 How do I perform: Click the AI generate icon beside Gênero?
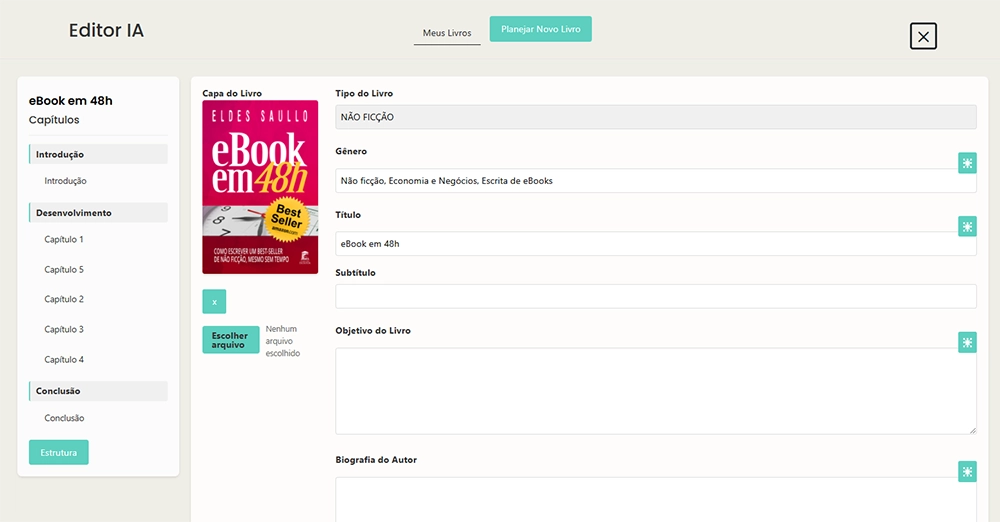[x=967, y=163]
